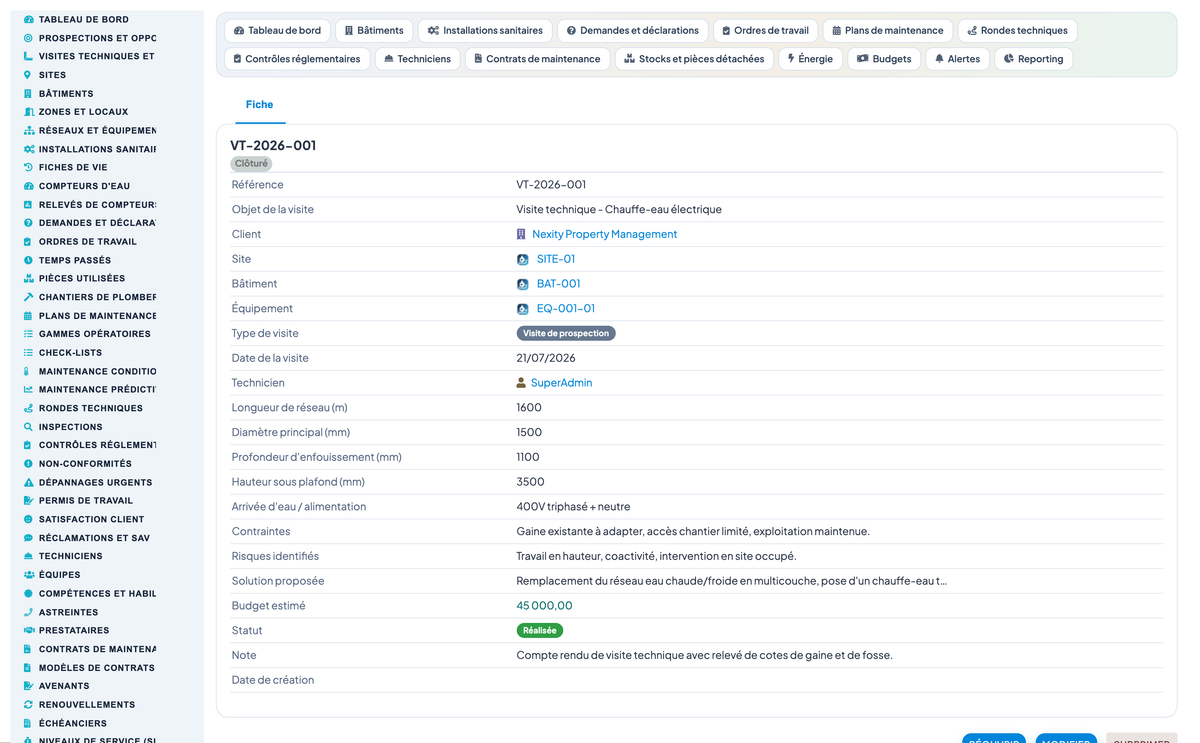The height and width of the screenshot is (743, 1200).
Task: Open the EQ-001-01 equipment link
Action: point(566,309)
